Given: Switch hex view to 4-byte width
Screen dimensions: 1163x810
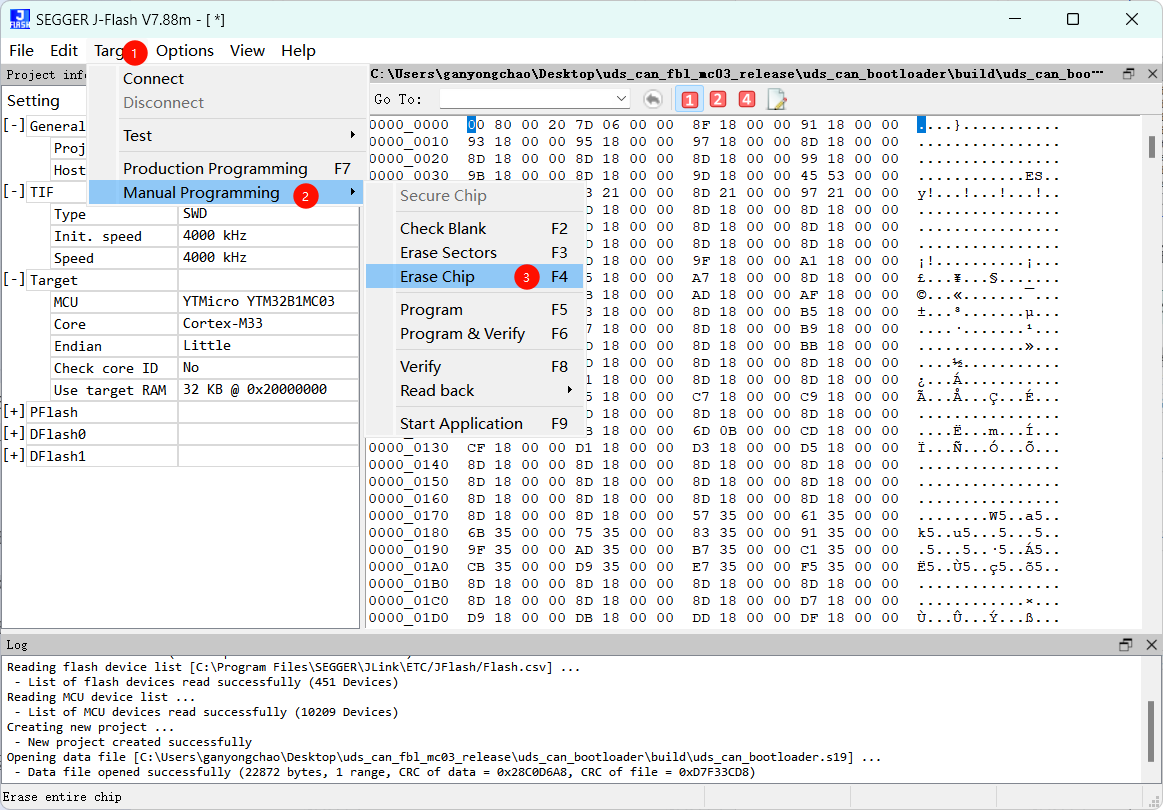Looking at the screenshot, I should (x=747, y=99).
